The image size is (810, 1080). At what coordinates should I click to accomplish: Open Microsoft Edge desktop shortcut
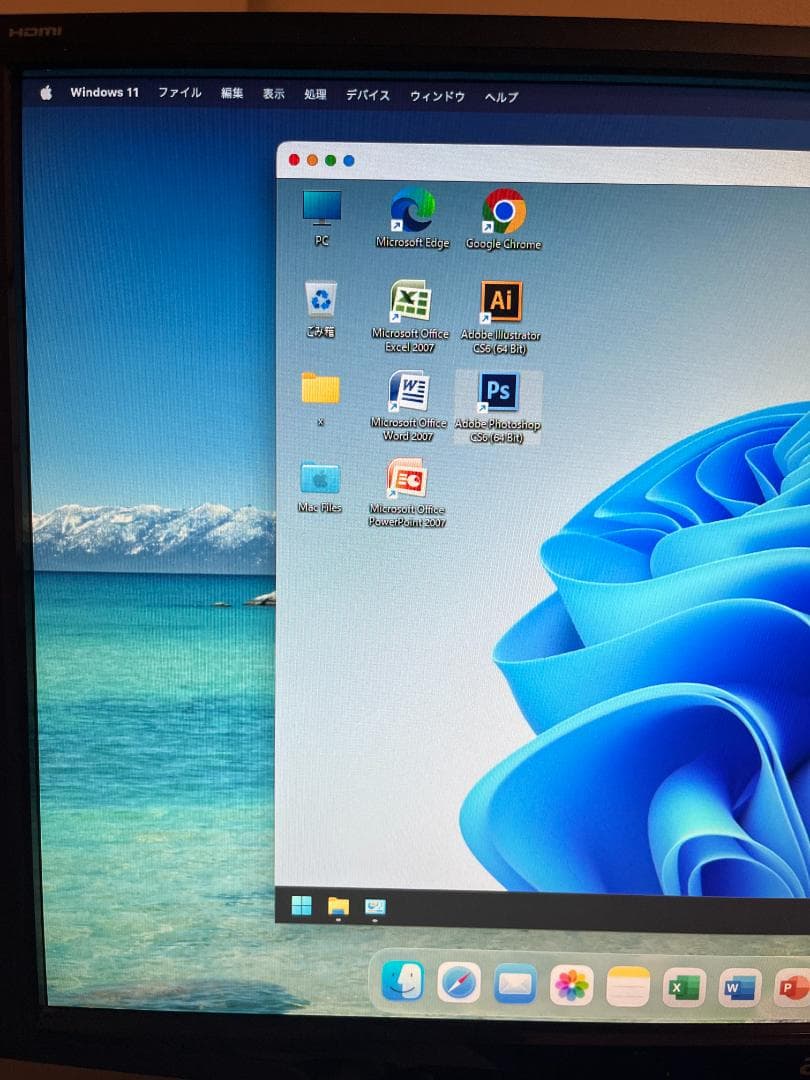(x=412, y=210)
